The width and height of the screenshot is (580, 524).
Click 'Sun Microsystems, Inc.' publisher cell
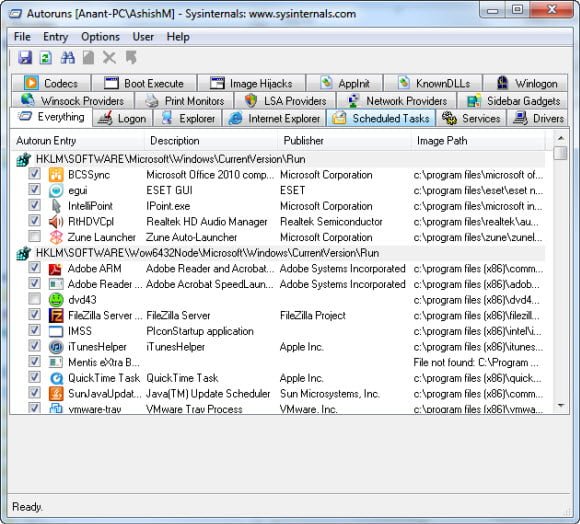point(330,394)
